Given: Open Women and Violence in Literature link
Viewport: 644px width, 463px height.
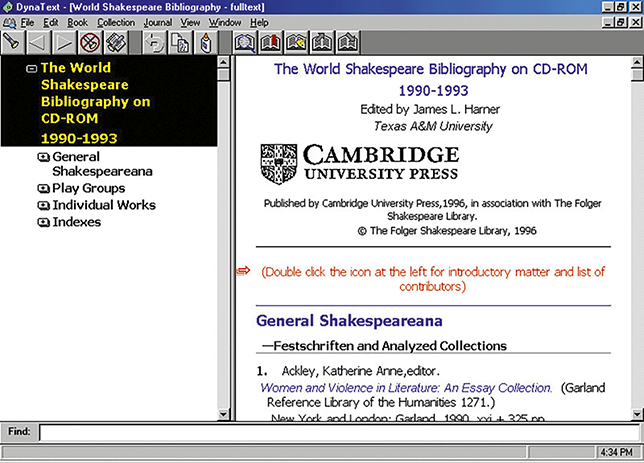Looking at the screenshot, I should pos(406,387).
